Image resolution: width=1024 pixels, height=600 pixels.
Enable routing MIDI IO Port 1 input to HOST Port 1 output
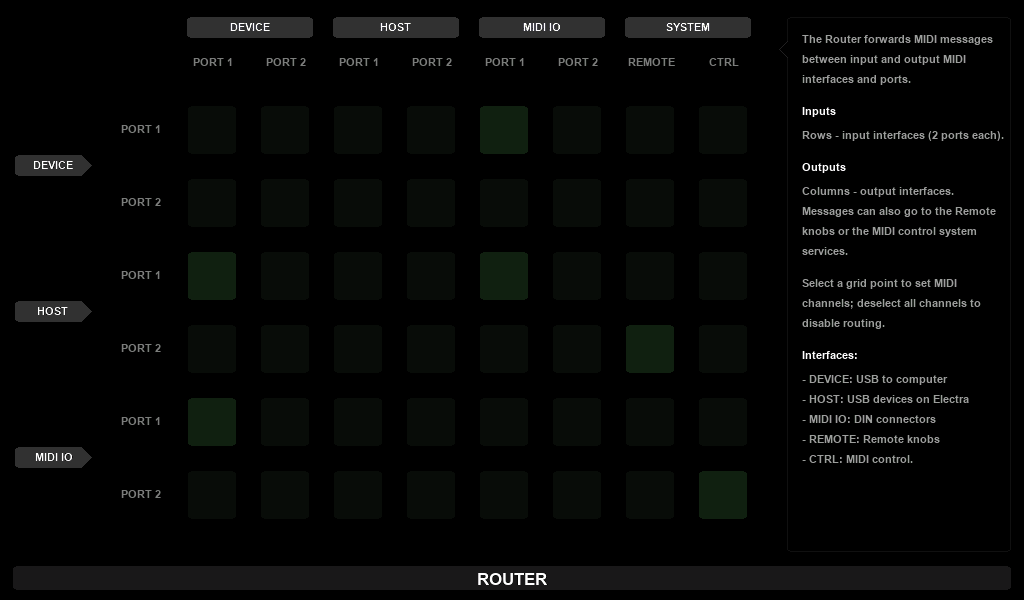pos(358,422)
